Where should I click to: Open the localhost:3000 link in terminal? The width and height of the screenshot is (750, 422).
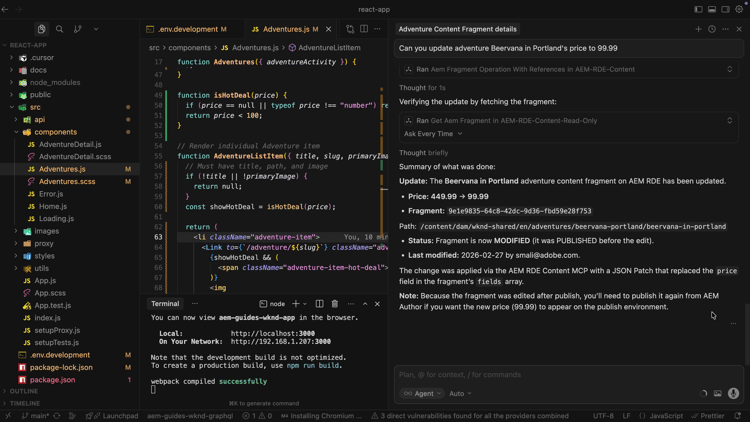(x=272, y=333)
